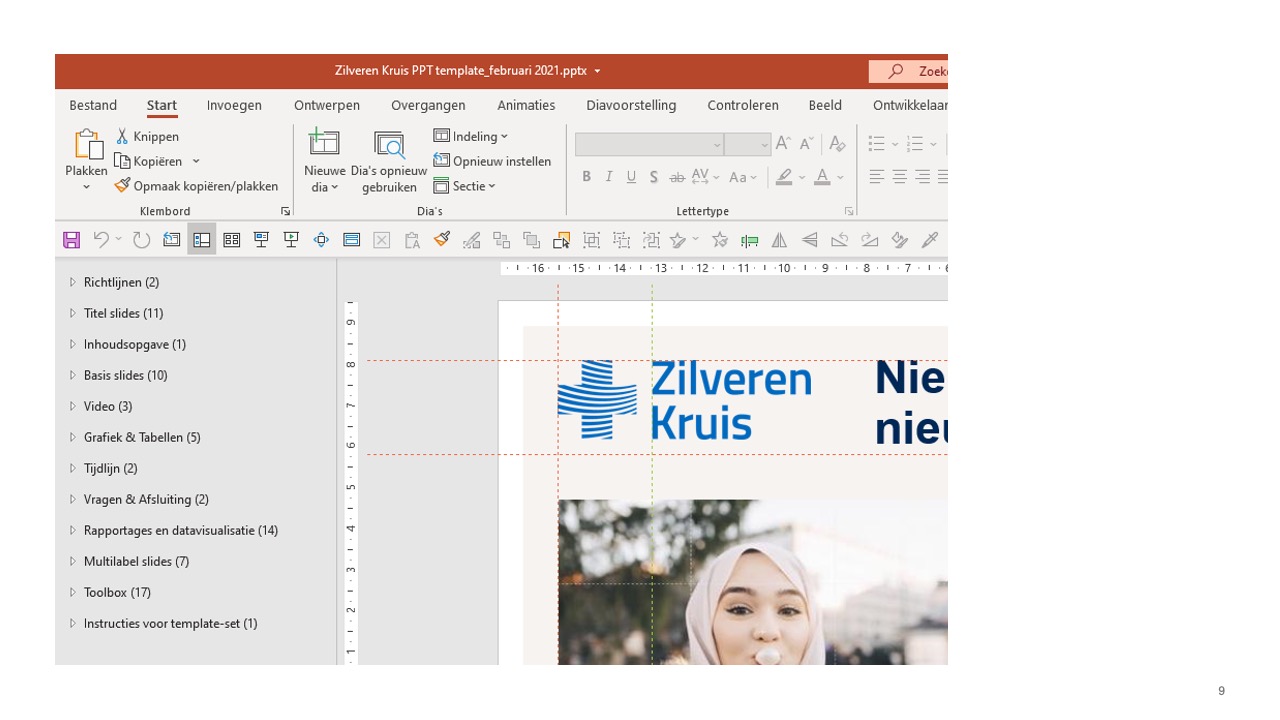Apply the font color A swatch
This screenshot has height=720, width=1280.
click(822, 177)
